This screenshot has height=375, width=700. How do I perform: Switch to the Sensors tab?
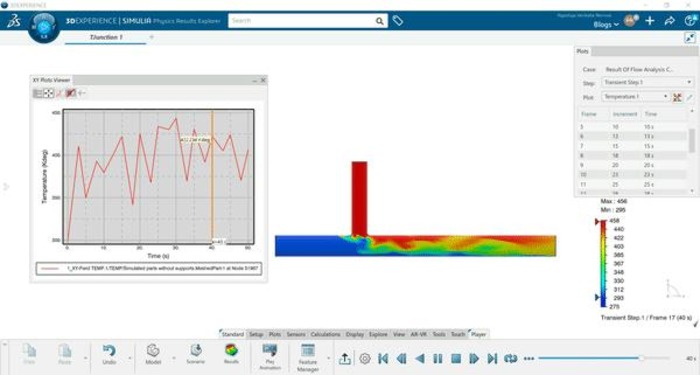296,334
